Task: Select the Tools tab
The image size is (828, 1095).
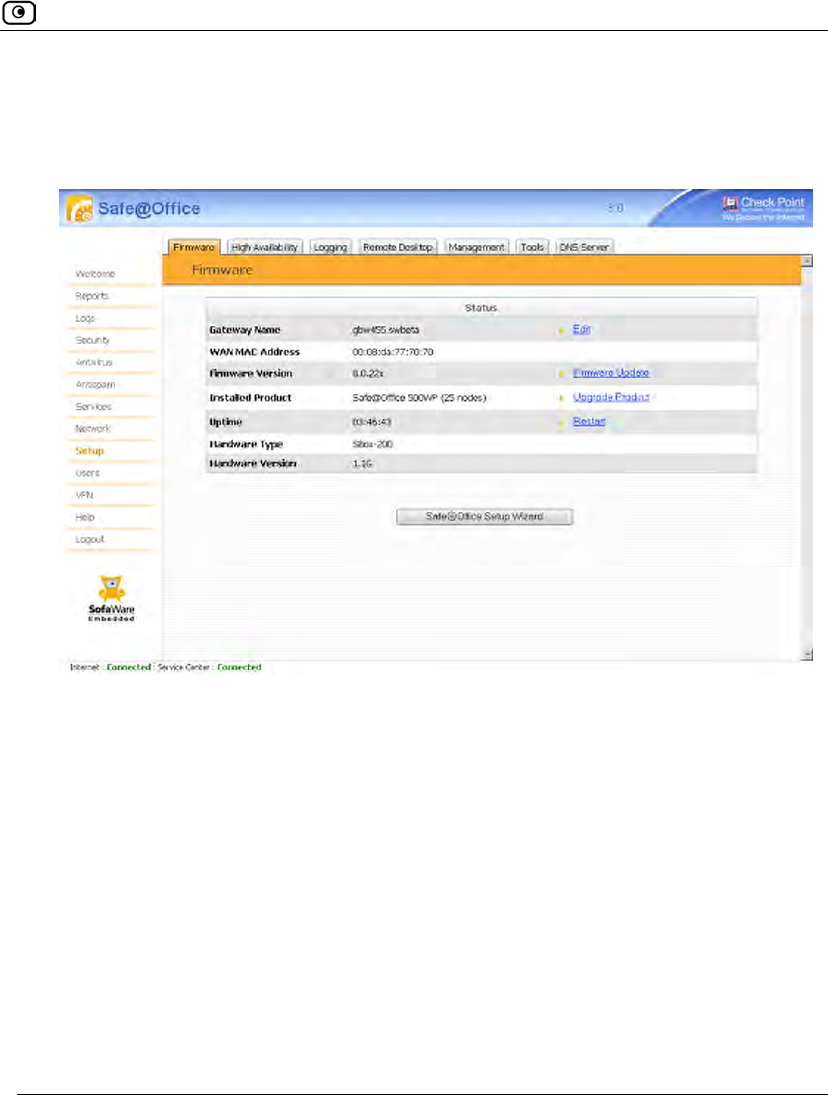Action: coord(532,247)
